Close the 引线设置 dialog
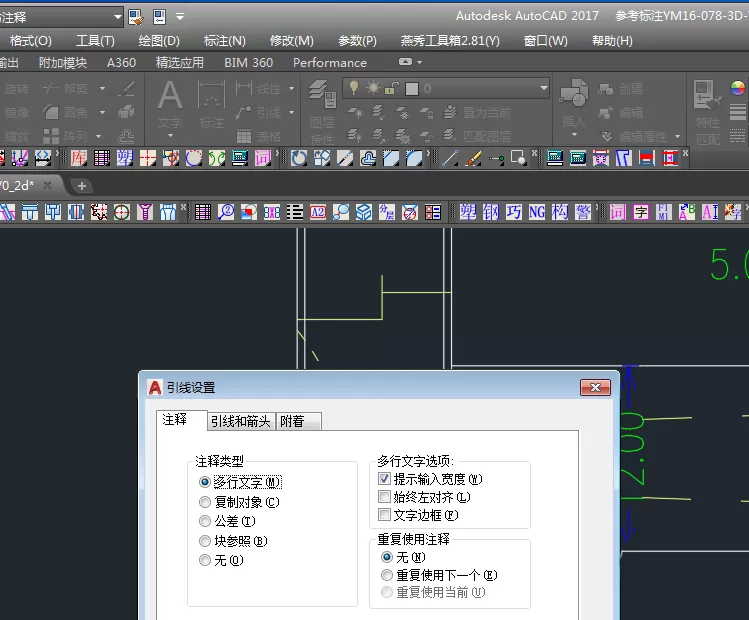The image size is (749, 620). pyautogui.click(x=595, y=387)
